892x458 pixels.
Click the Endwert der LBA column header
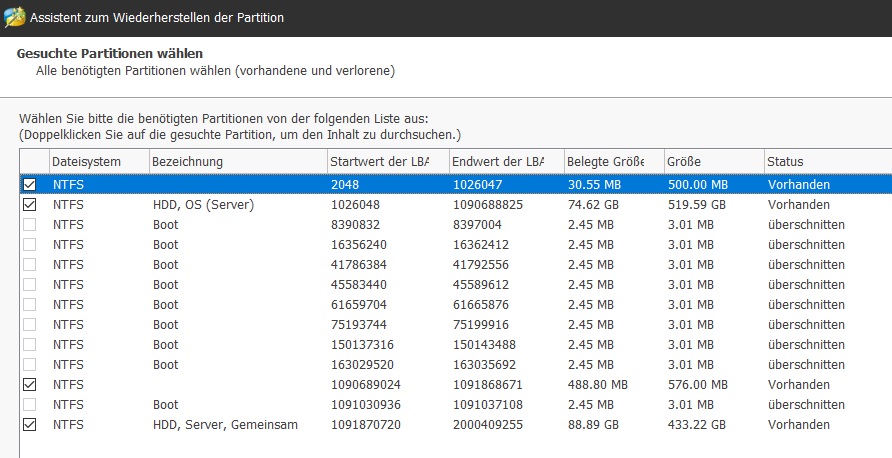click(x=504, y=162)
